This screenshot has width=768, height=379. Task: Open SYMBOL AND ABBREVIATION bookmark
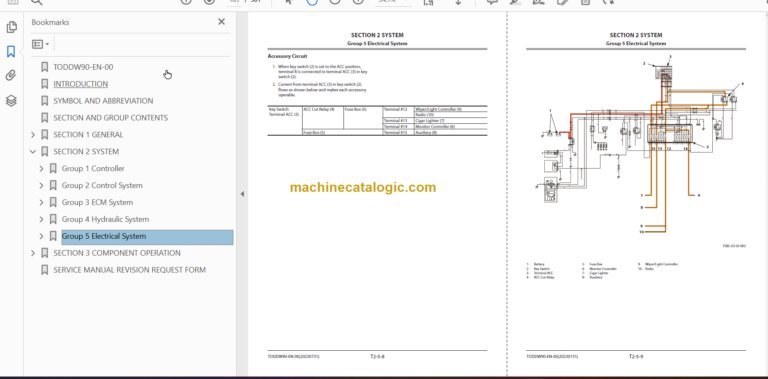click(103, 101)
